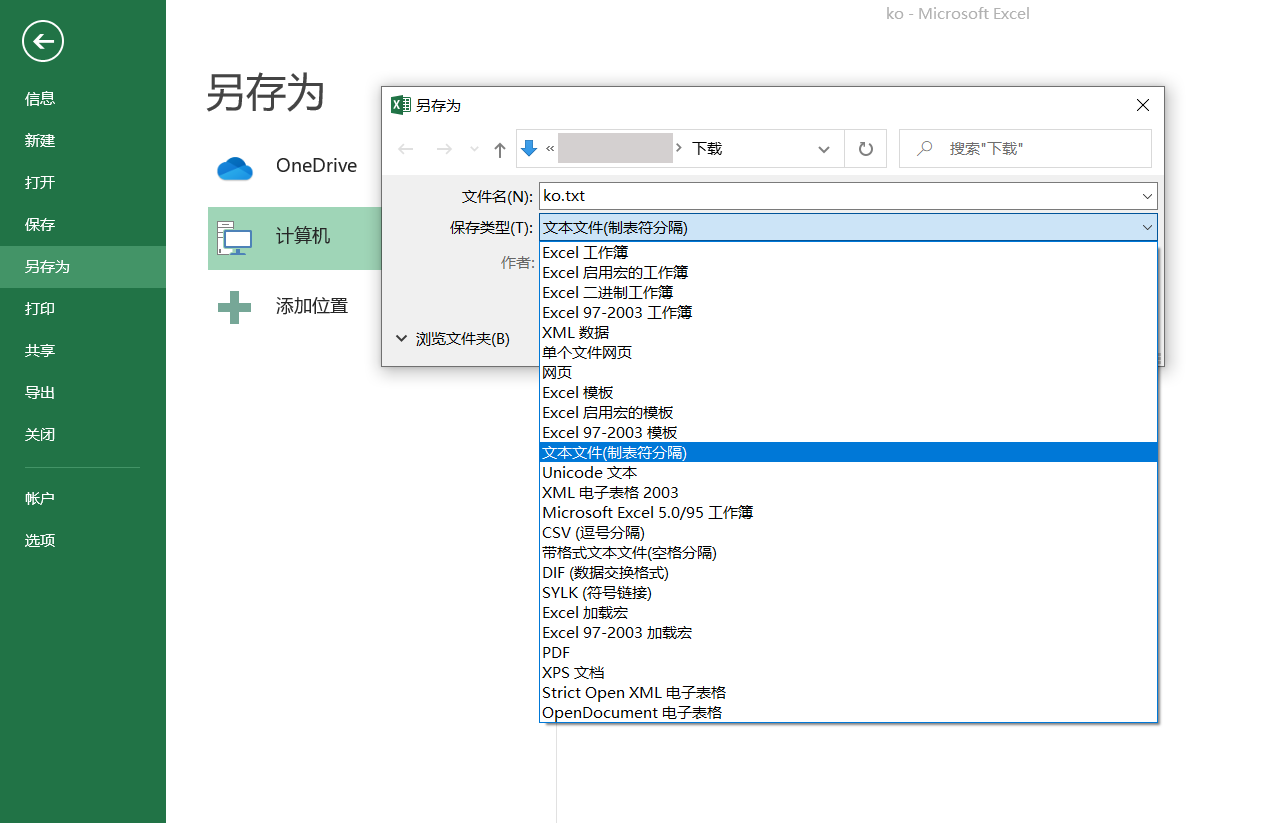Choose XPS 文档 file type

[848, 673]
